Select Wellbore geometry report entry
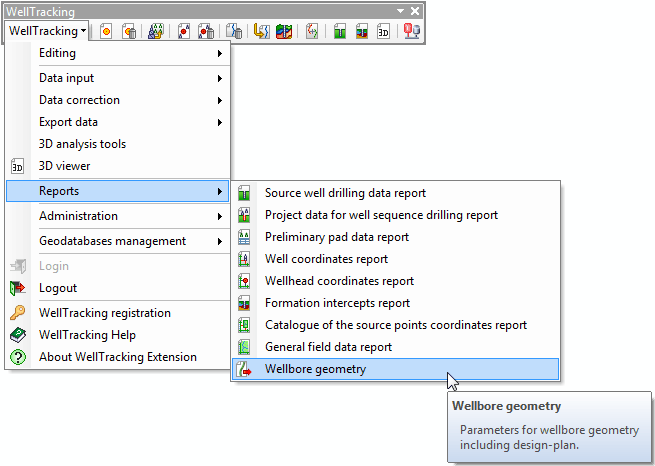 [396, 369]
